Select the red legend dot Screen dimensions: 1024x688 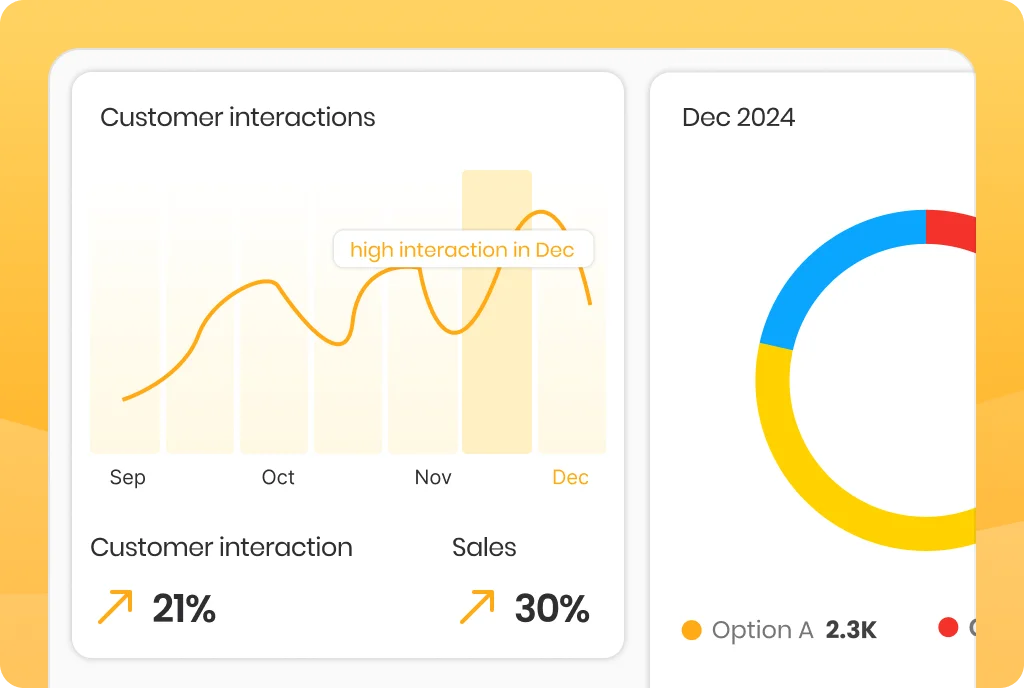coord(948,627)
